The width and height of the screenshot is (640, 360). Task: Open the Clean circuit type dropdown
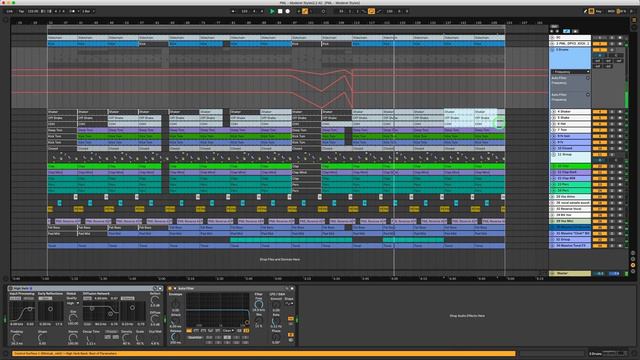228,331
